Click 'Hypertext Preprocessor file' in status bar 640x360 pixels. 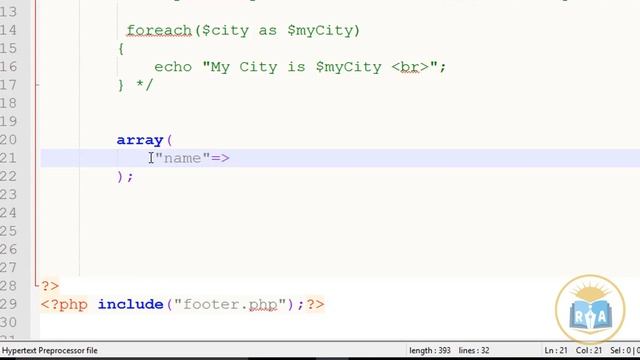[x=50, y=351]
